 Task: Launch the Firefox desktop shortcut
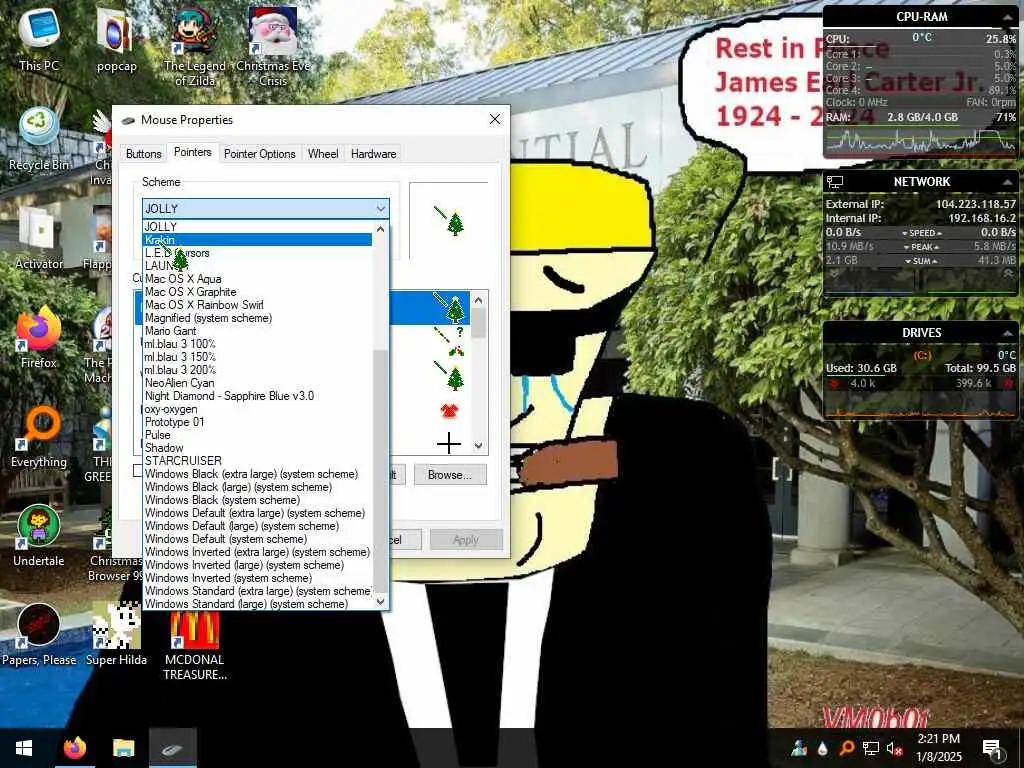click(39, 338)
